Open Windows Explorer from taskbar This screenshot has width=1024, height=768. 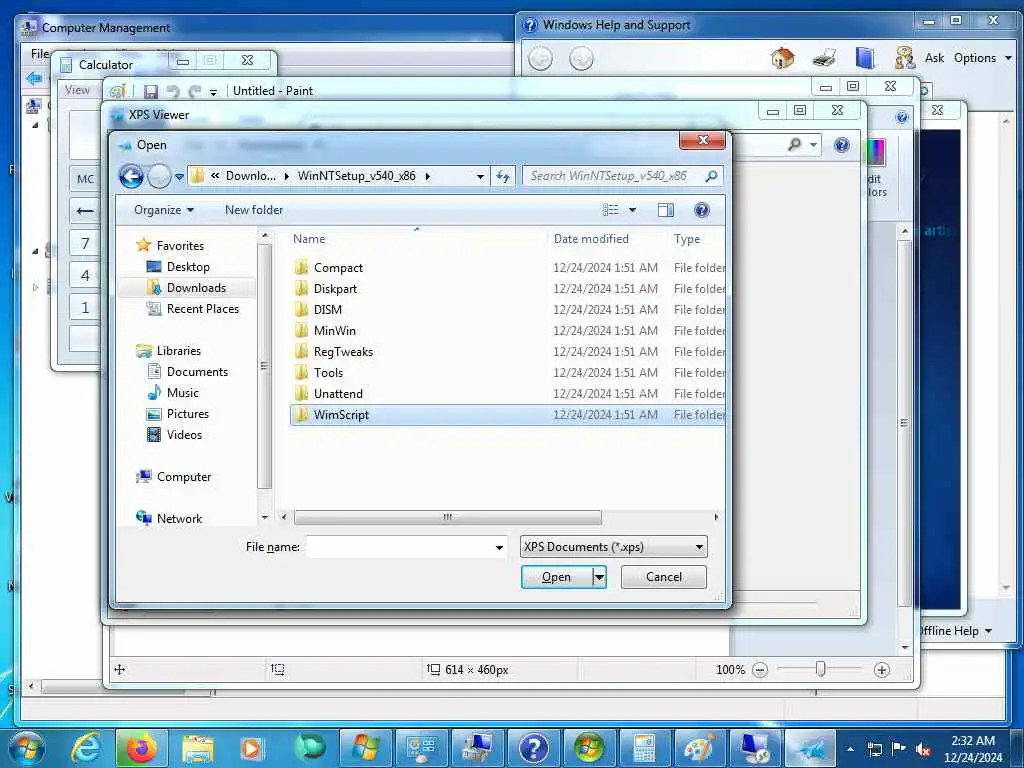click(197, 748)
